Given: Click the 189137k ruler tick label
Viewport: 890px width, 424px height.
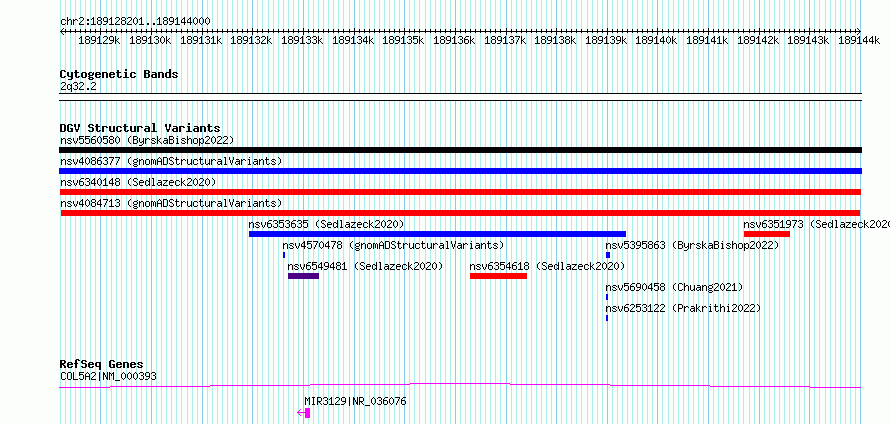Looking at the screenshot, I should (x=505, y=41).
